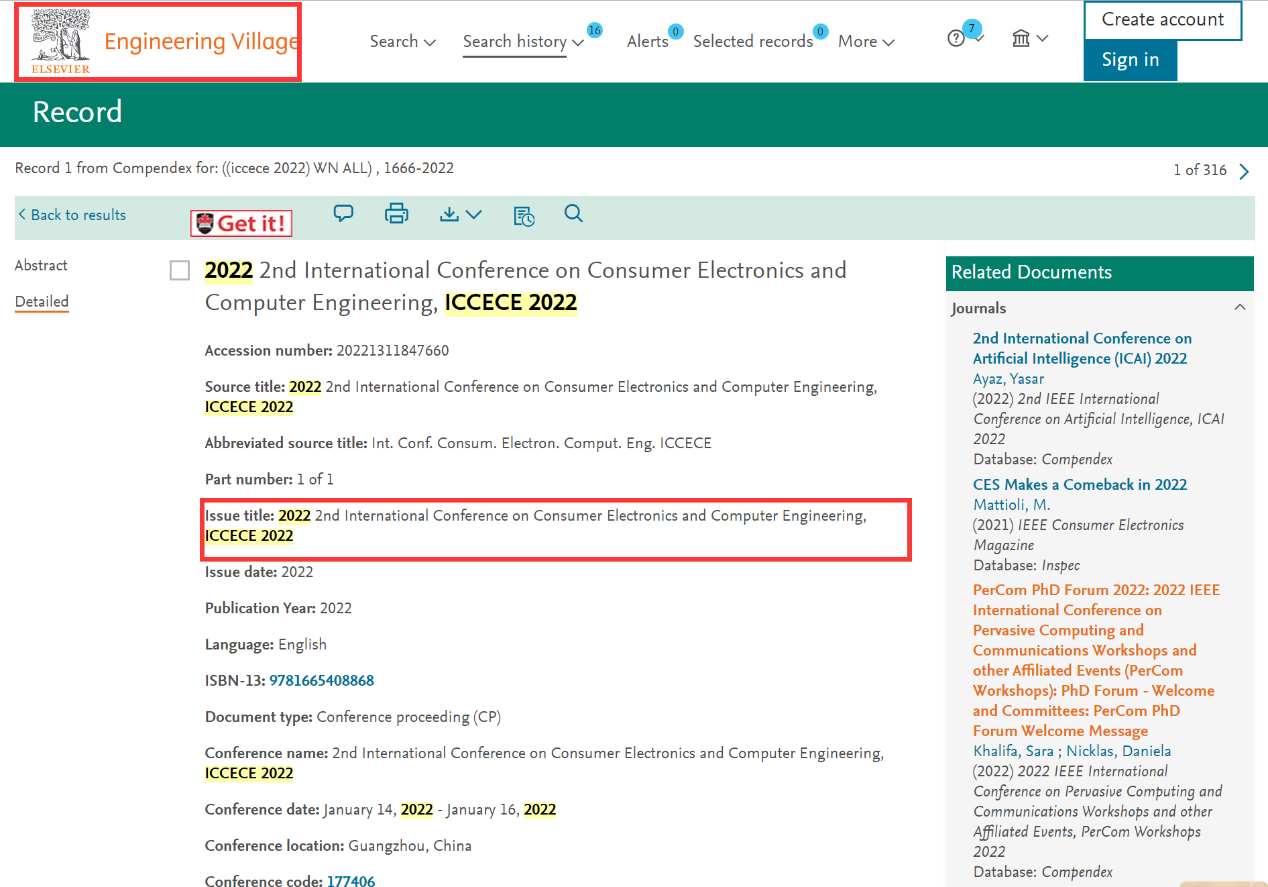Open CES Makes a Comeback in 2022
This screenshot has height=887, width=1268.
click(x=1080, y=484)
